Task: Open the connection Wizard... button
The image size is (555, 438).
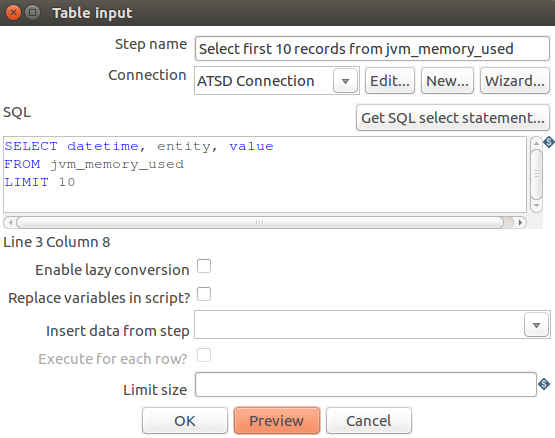Action: coord(515,81)
